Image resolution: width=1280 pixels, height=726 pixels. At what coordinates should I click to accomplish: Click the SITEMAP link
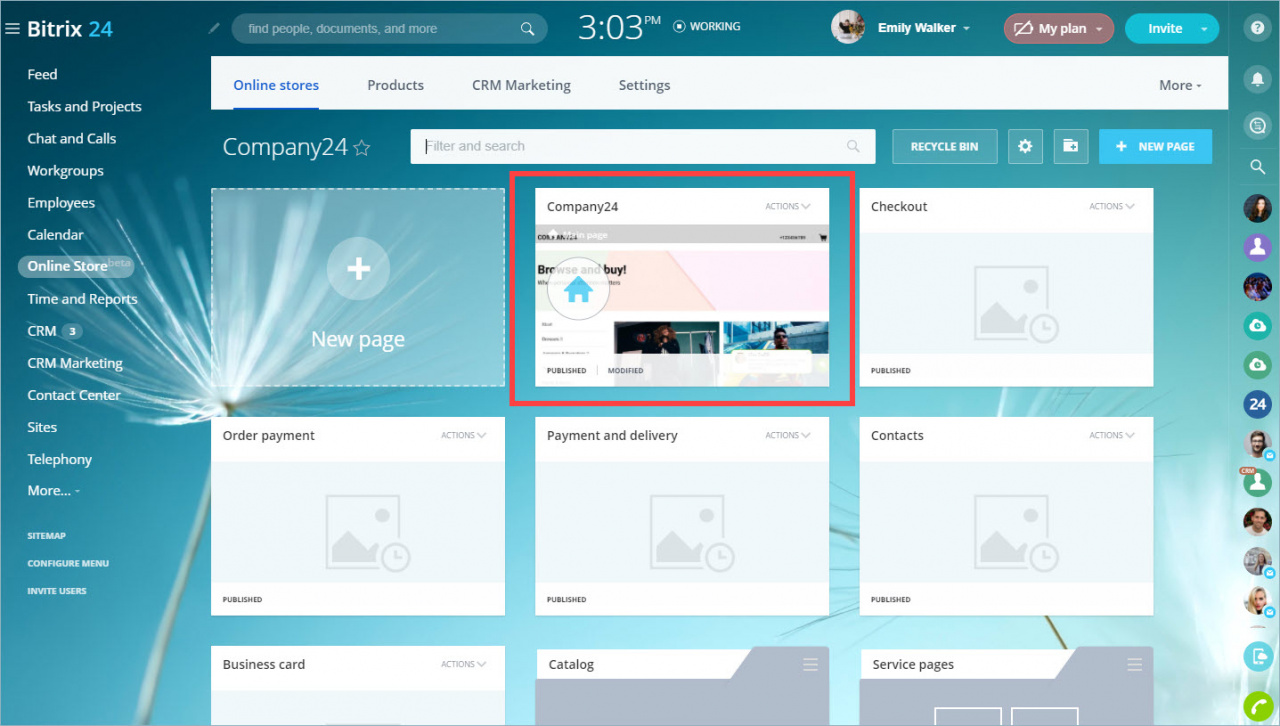tap(46, 536)
